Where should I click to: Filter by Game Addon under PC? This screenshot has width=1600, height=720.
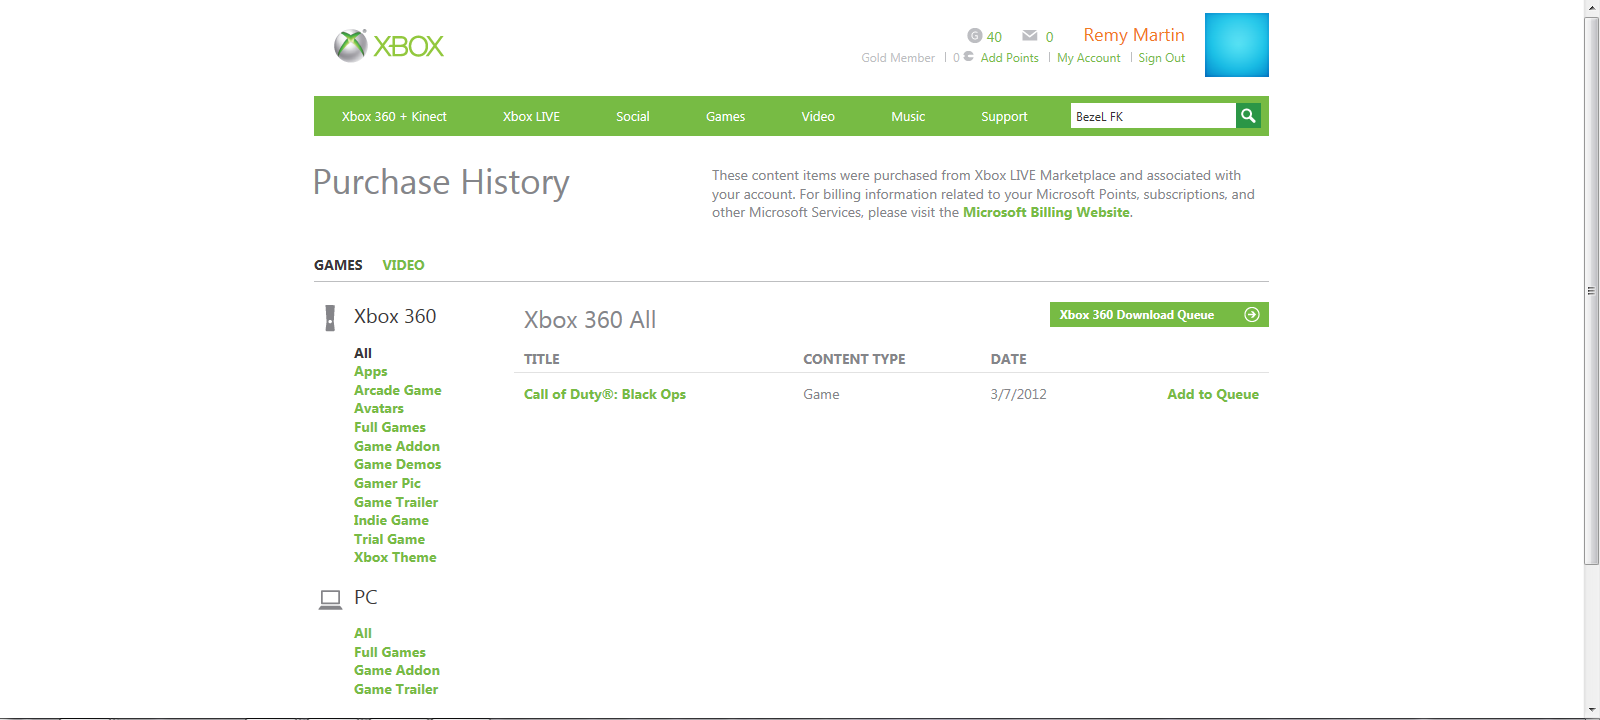(397, 670)
